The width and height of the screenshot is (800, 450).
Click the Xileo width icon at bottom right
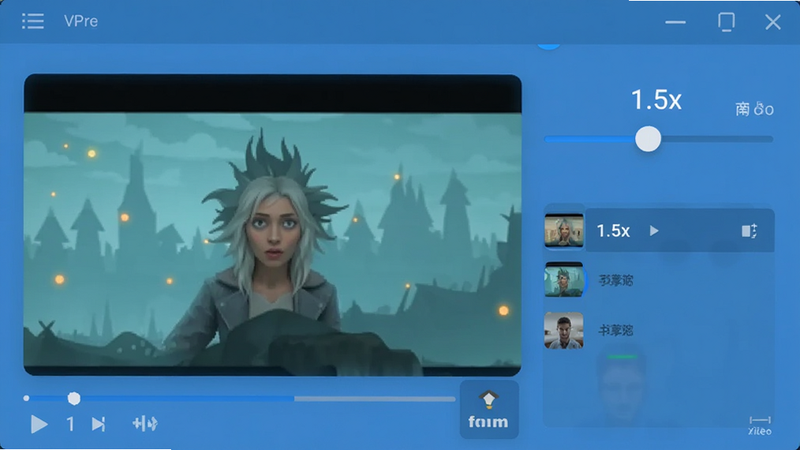pos(760,426)
